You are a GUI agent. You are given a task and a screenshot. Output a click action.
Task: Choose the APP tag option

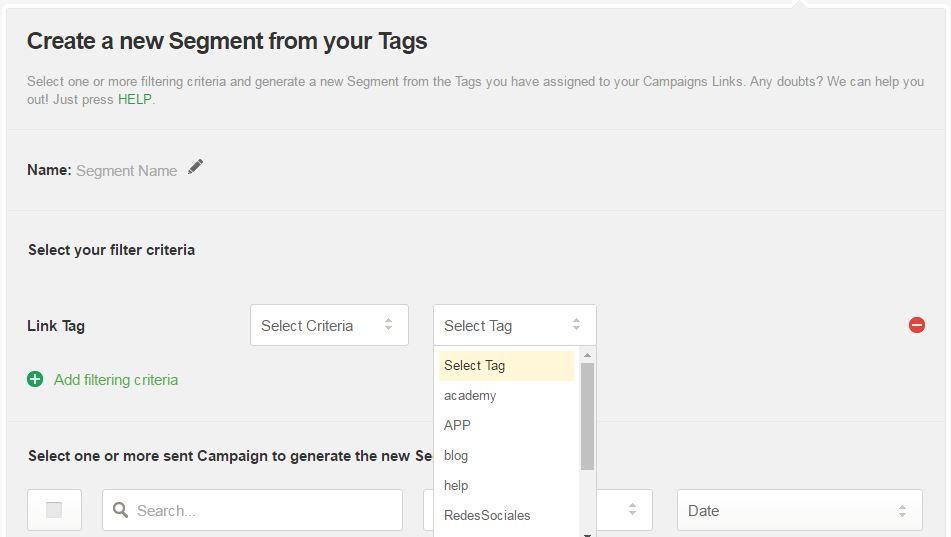(457, 425)
